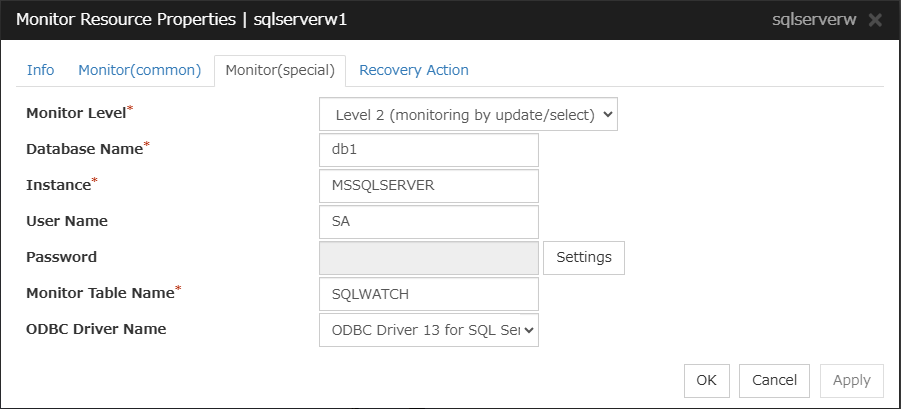Screen dimensions: 901x409
Task: Switch to the Info tab
Action: pos(41,70)
